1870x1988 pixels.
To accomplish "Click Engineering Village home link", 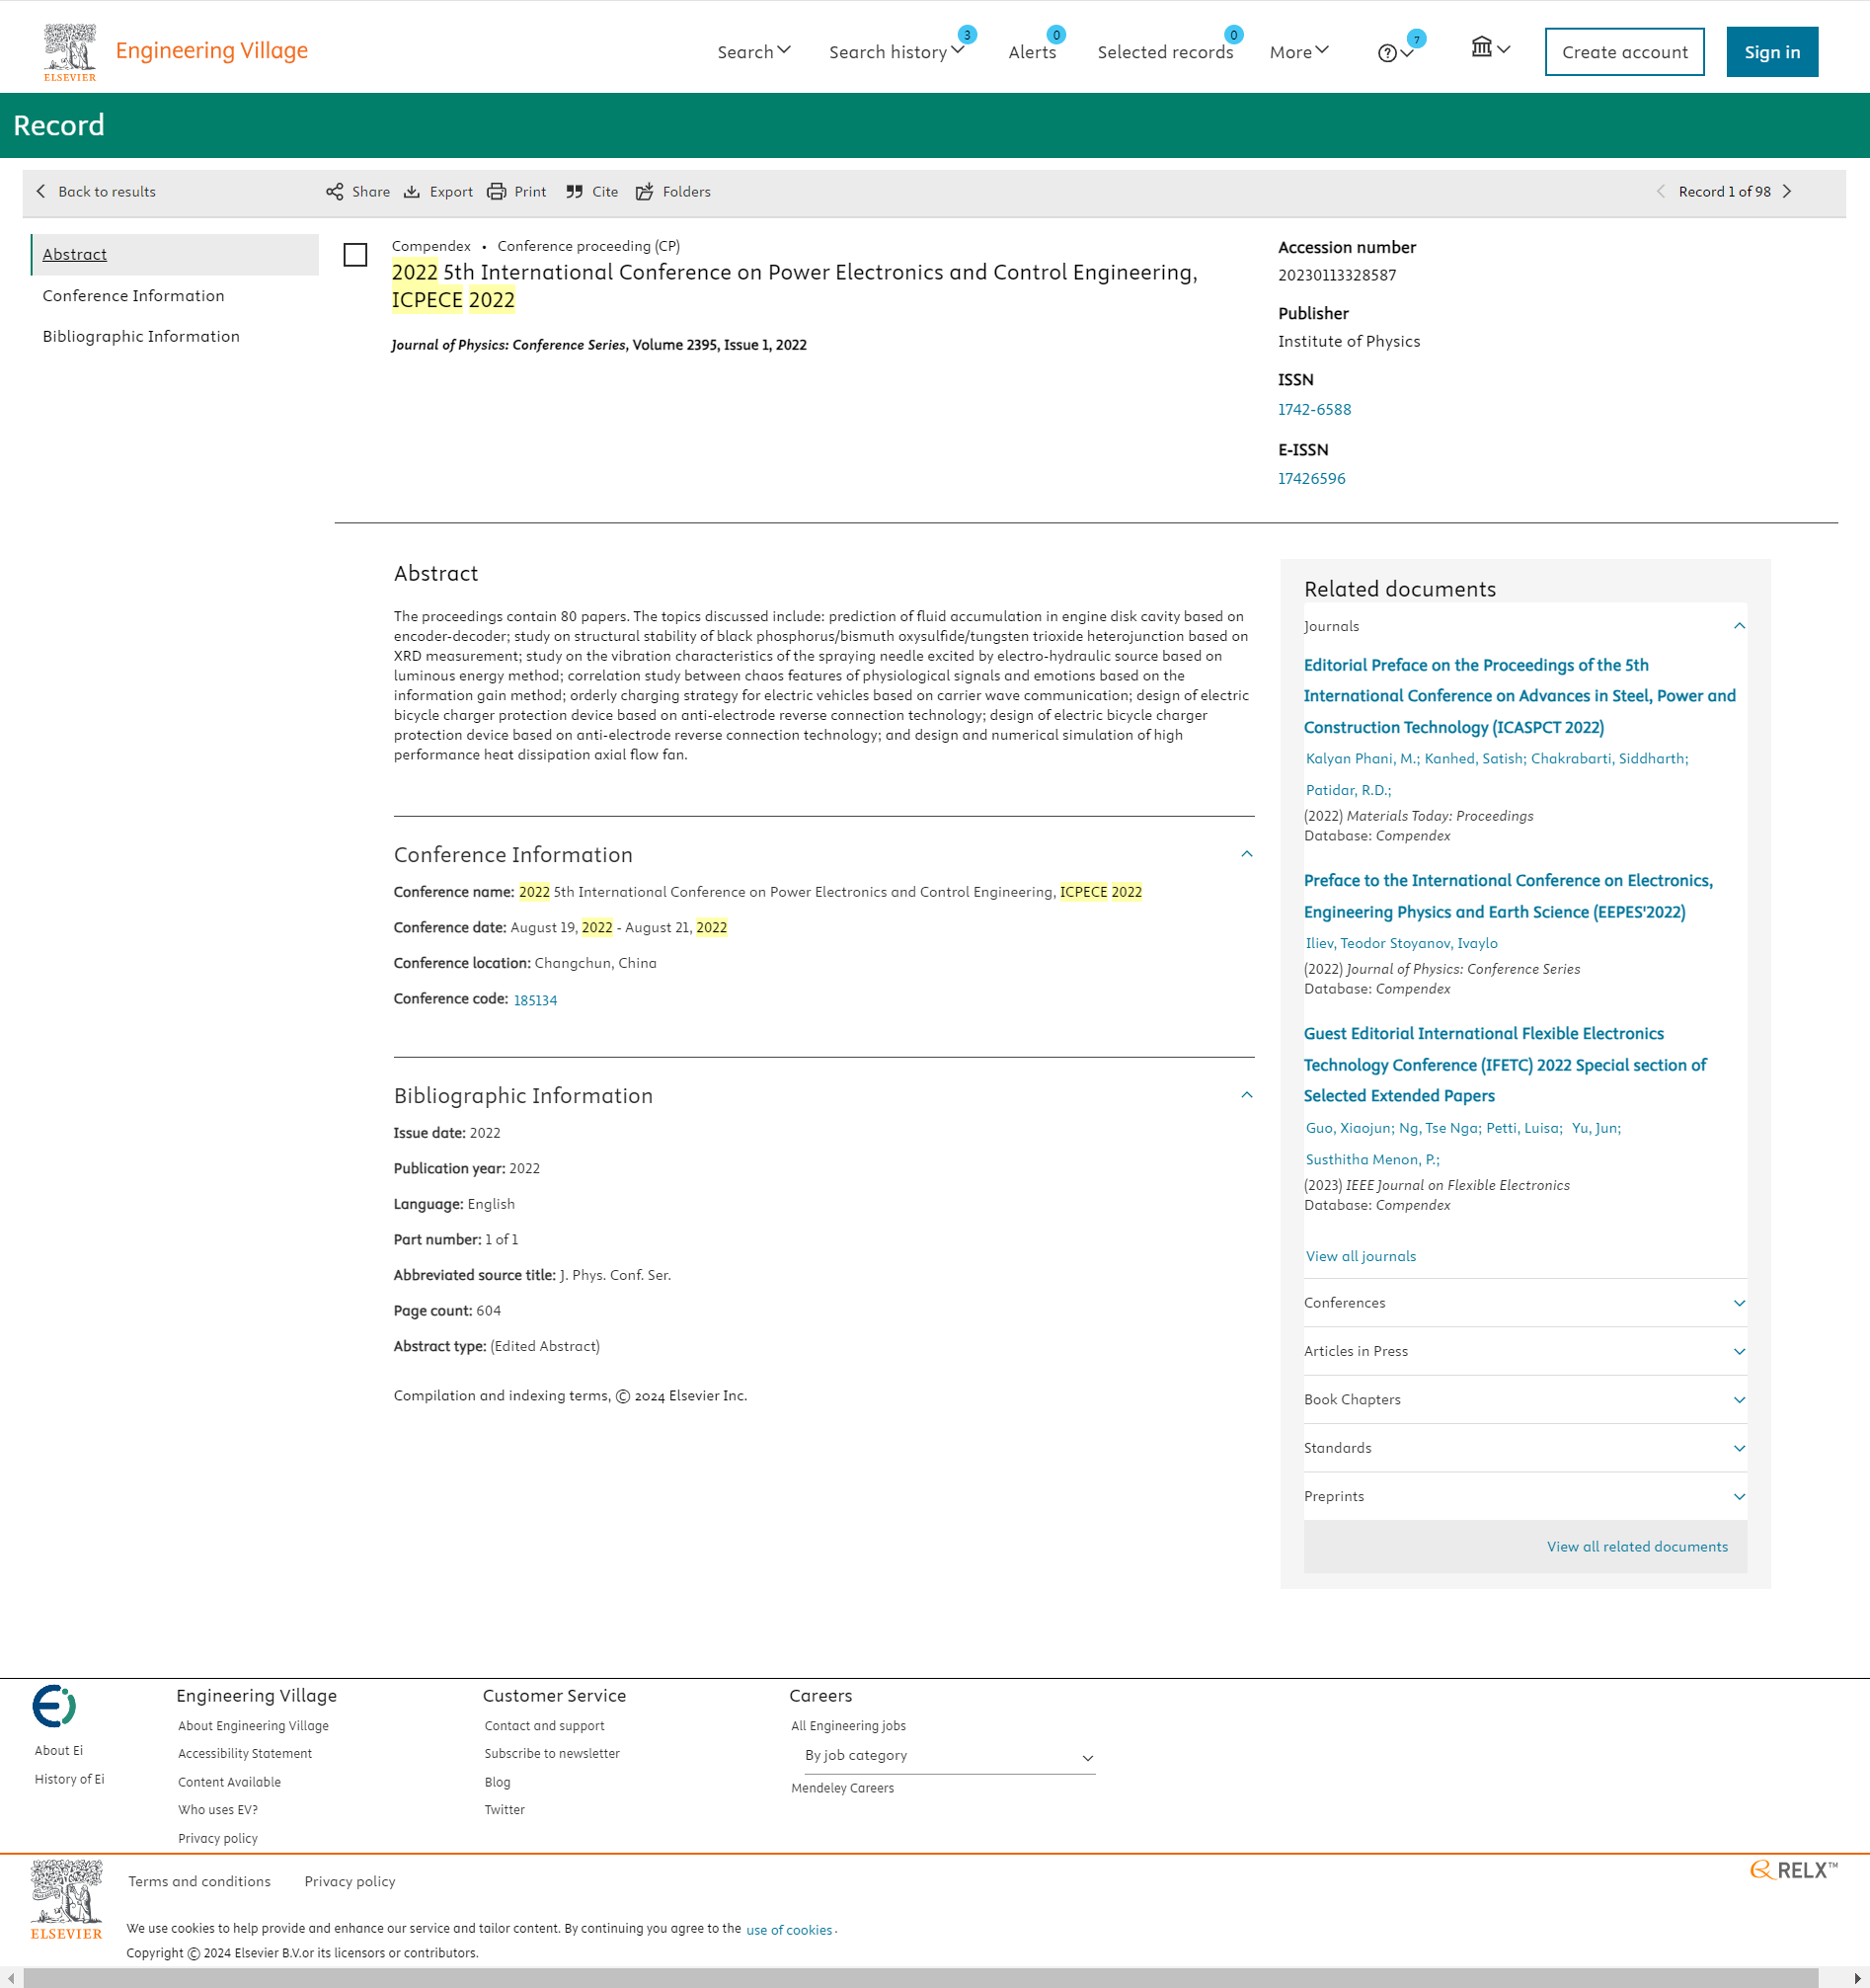I will tap(212, 50).
